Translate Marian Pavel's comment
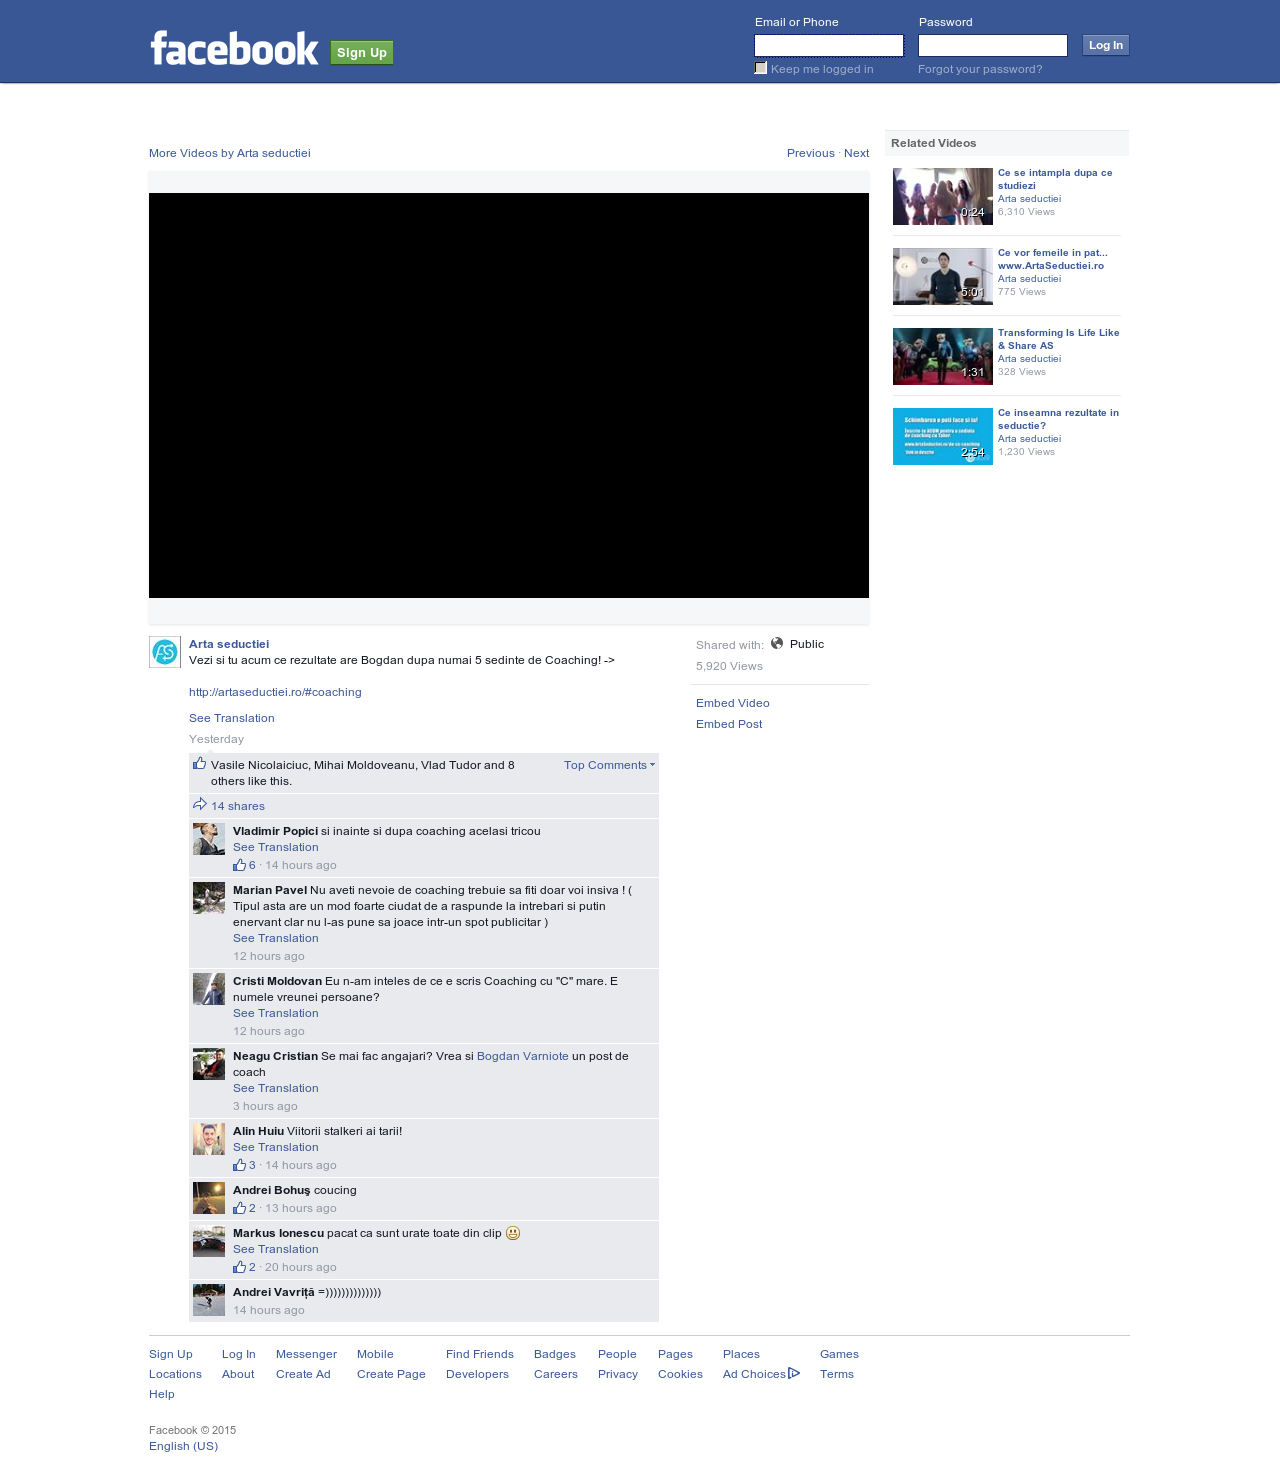This screenshot has height=1474, width=1280. (276, 938)
